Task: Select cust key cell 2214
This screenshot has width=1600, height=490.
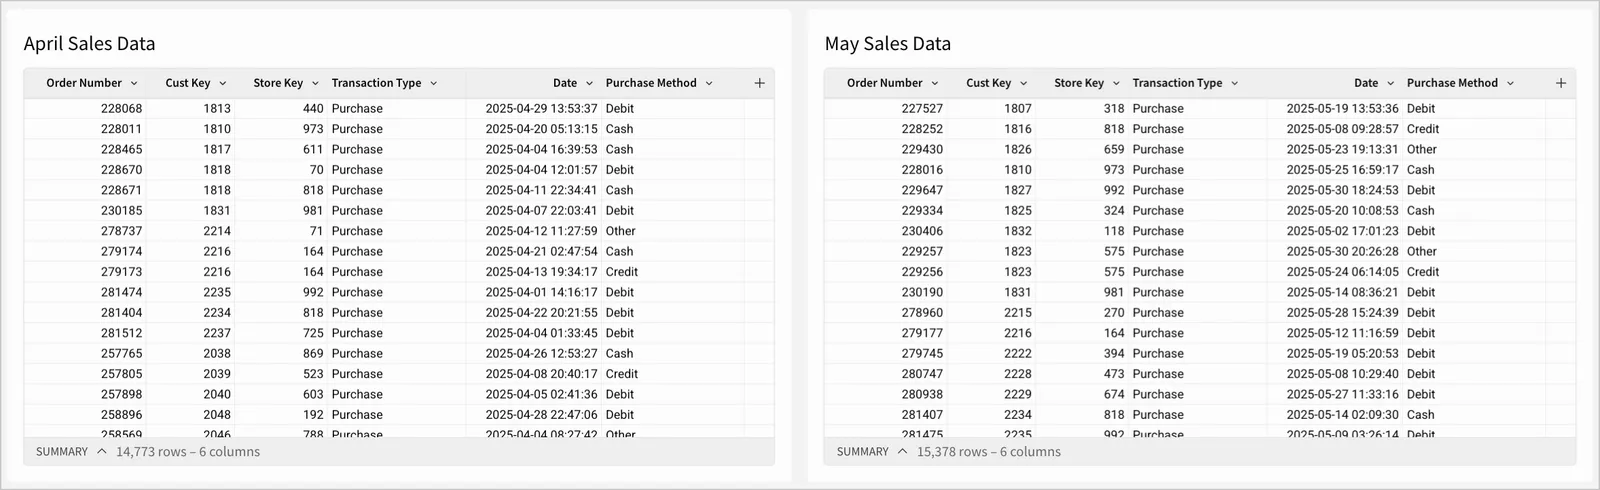Action: (x=217, y=231)
